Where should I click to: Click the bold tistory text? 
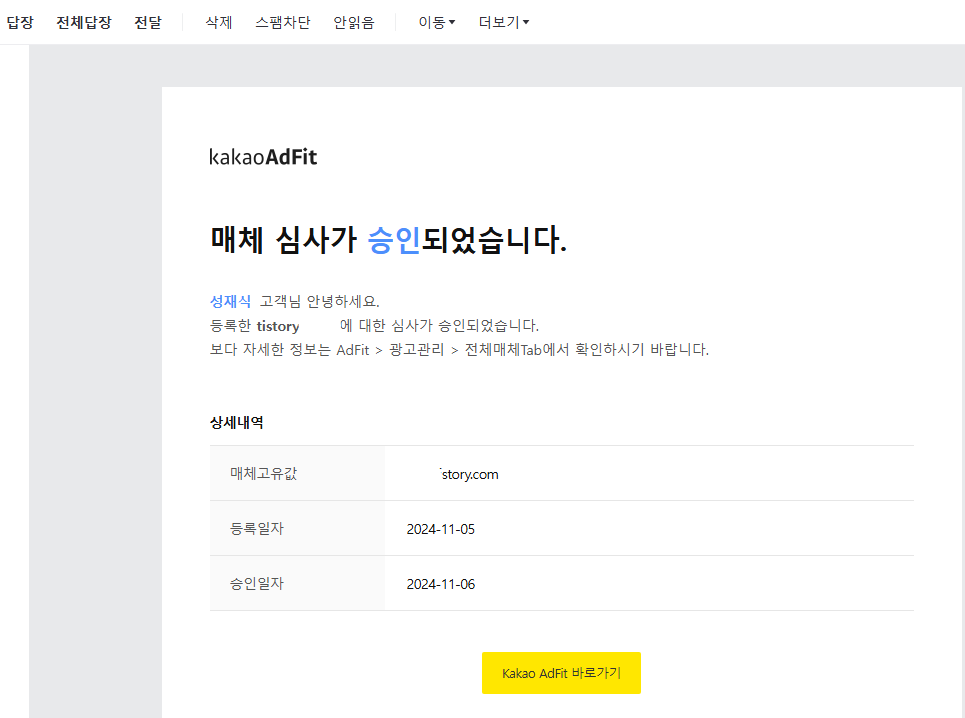click(278, 326)
